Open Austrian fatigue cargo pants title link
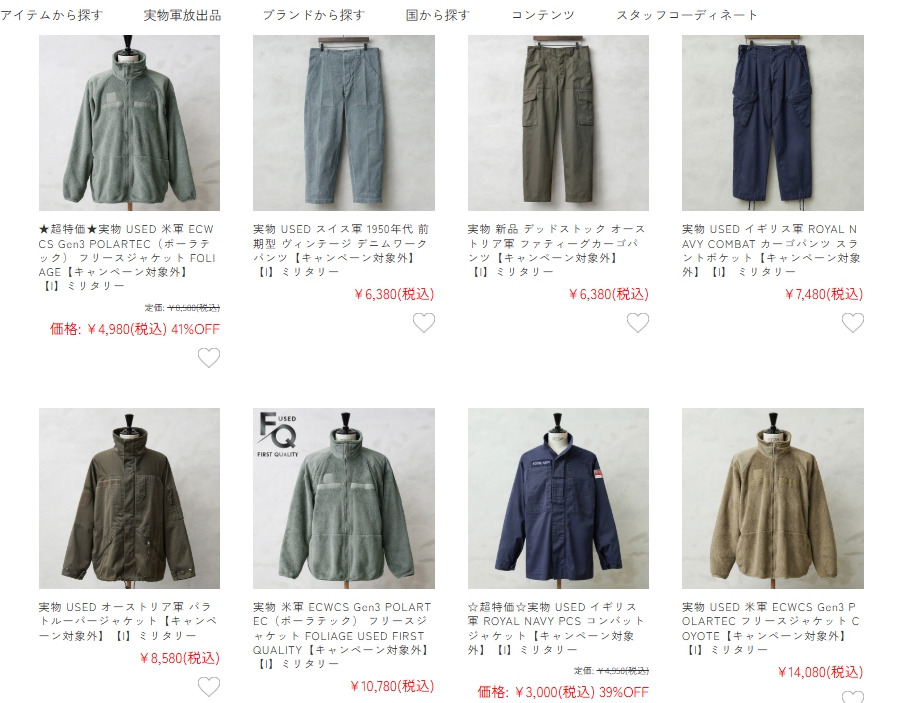 coord(557,250)
